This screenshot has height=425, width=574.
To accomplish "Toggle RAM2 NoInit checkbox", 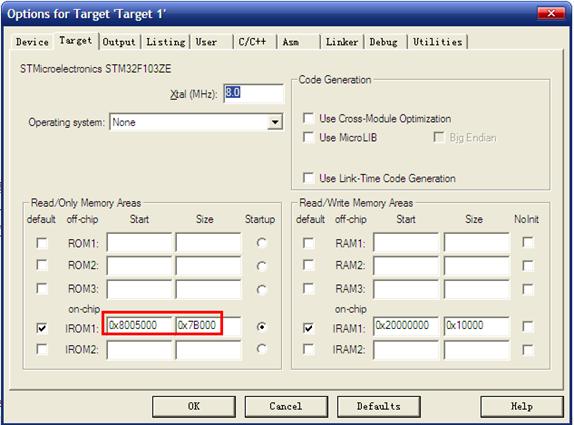I will 528,266.
